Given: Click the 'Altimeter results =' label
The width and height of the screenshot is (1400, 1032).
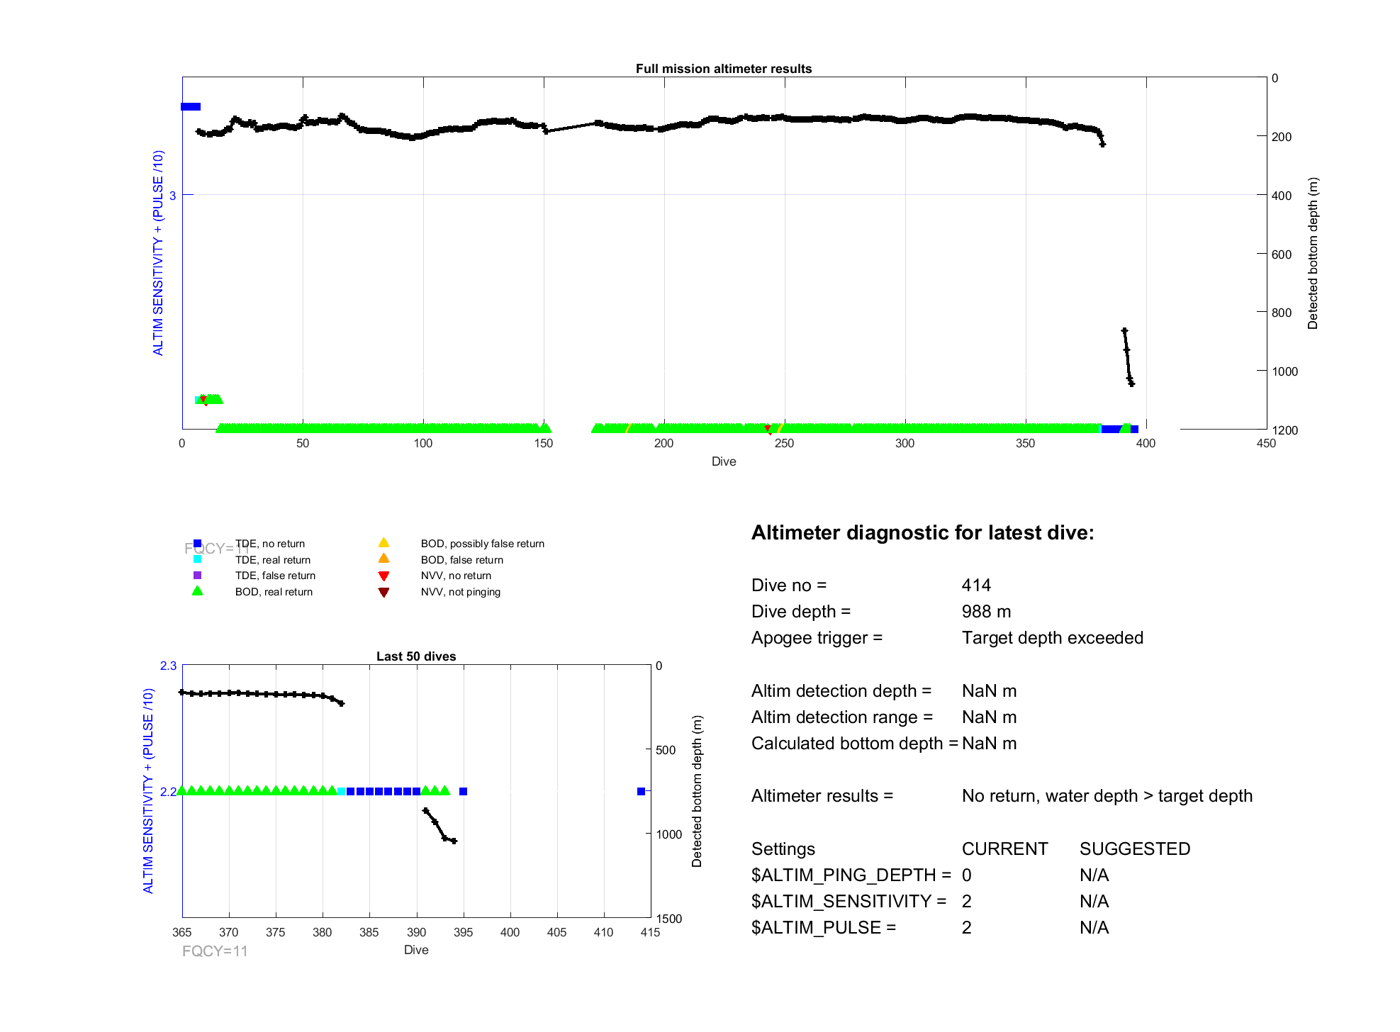Looking at the screenshot, I should pos(822,796).
